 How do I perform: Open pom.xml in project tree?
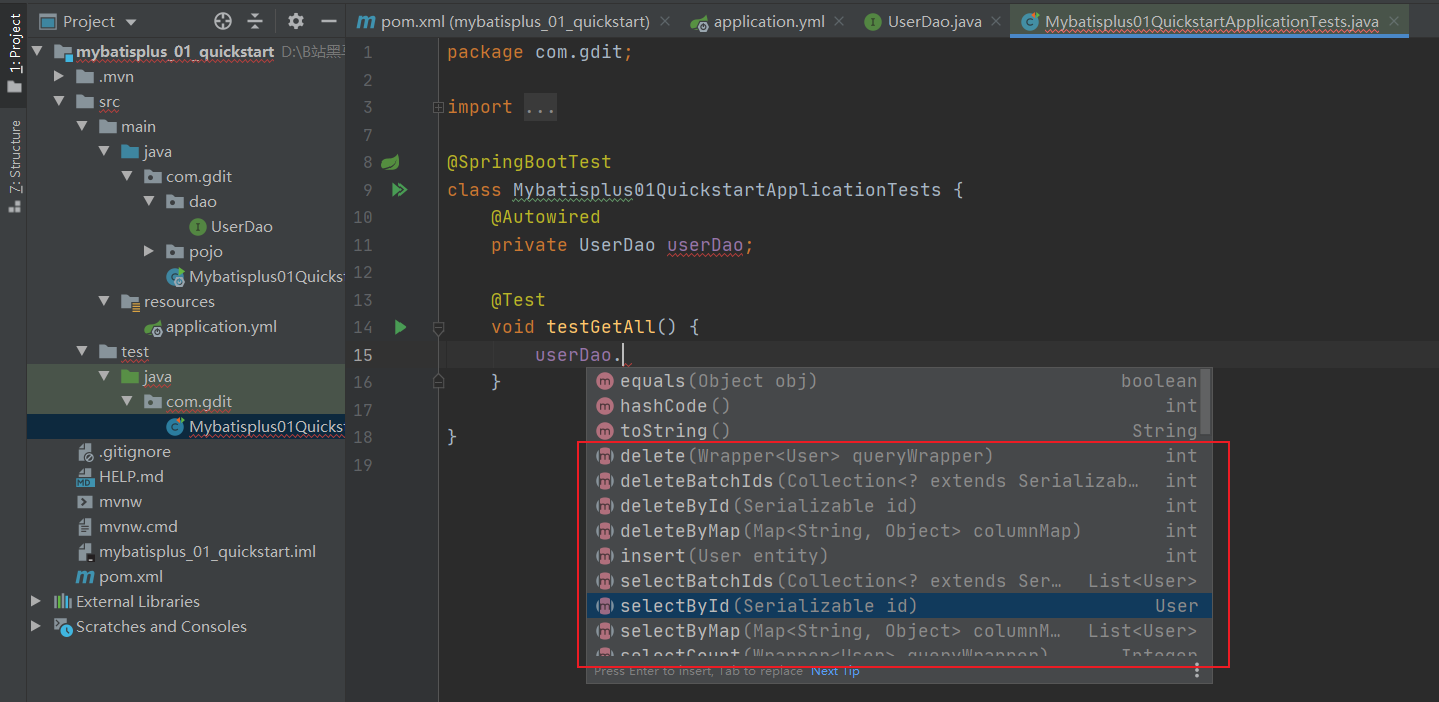pyautogui.click(x=130, y=576)
